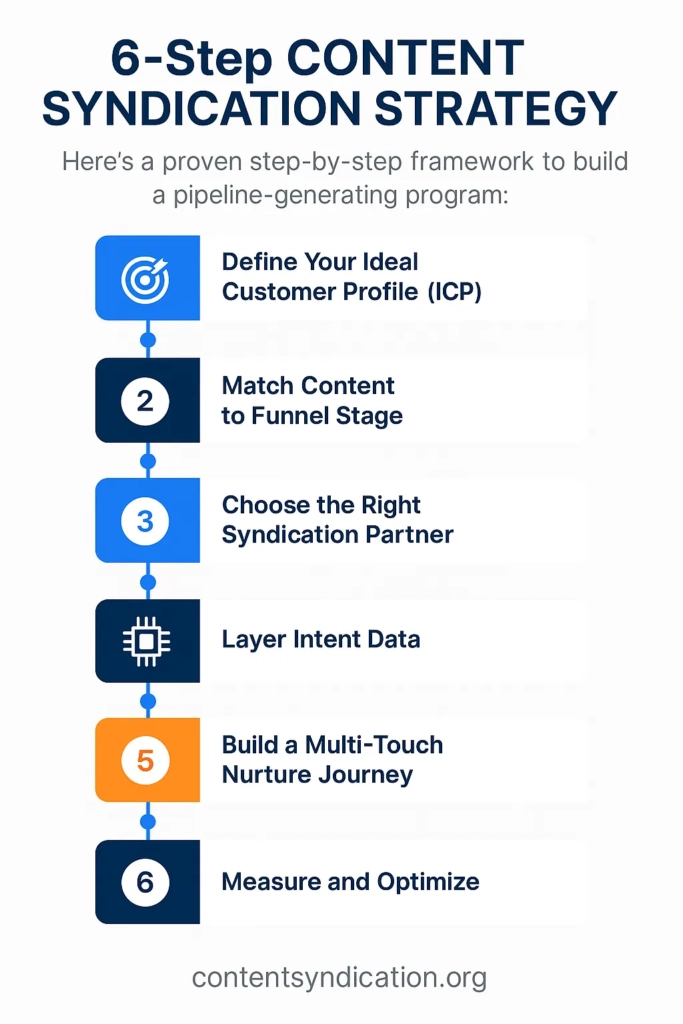Open the contentsyndication.org link in the footer

(x=339, y=977)
